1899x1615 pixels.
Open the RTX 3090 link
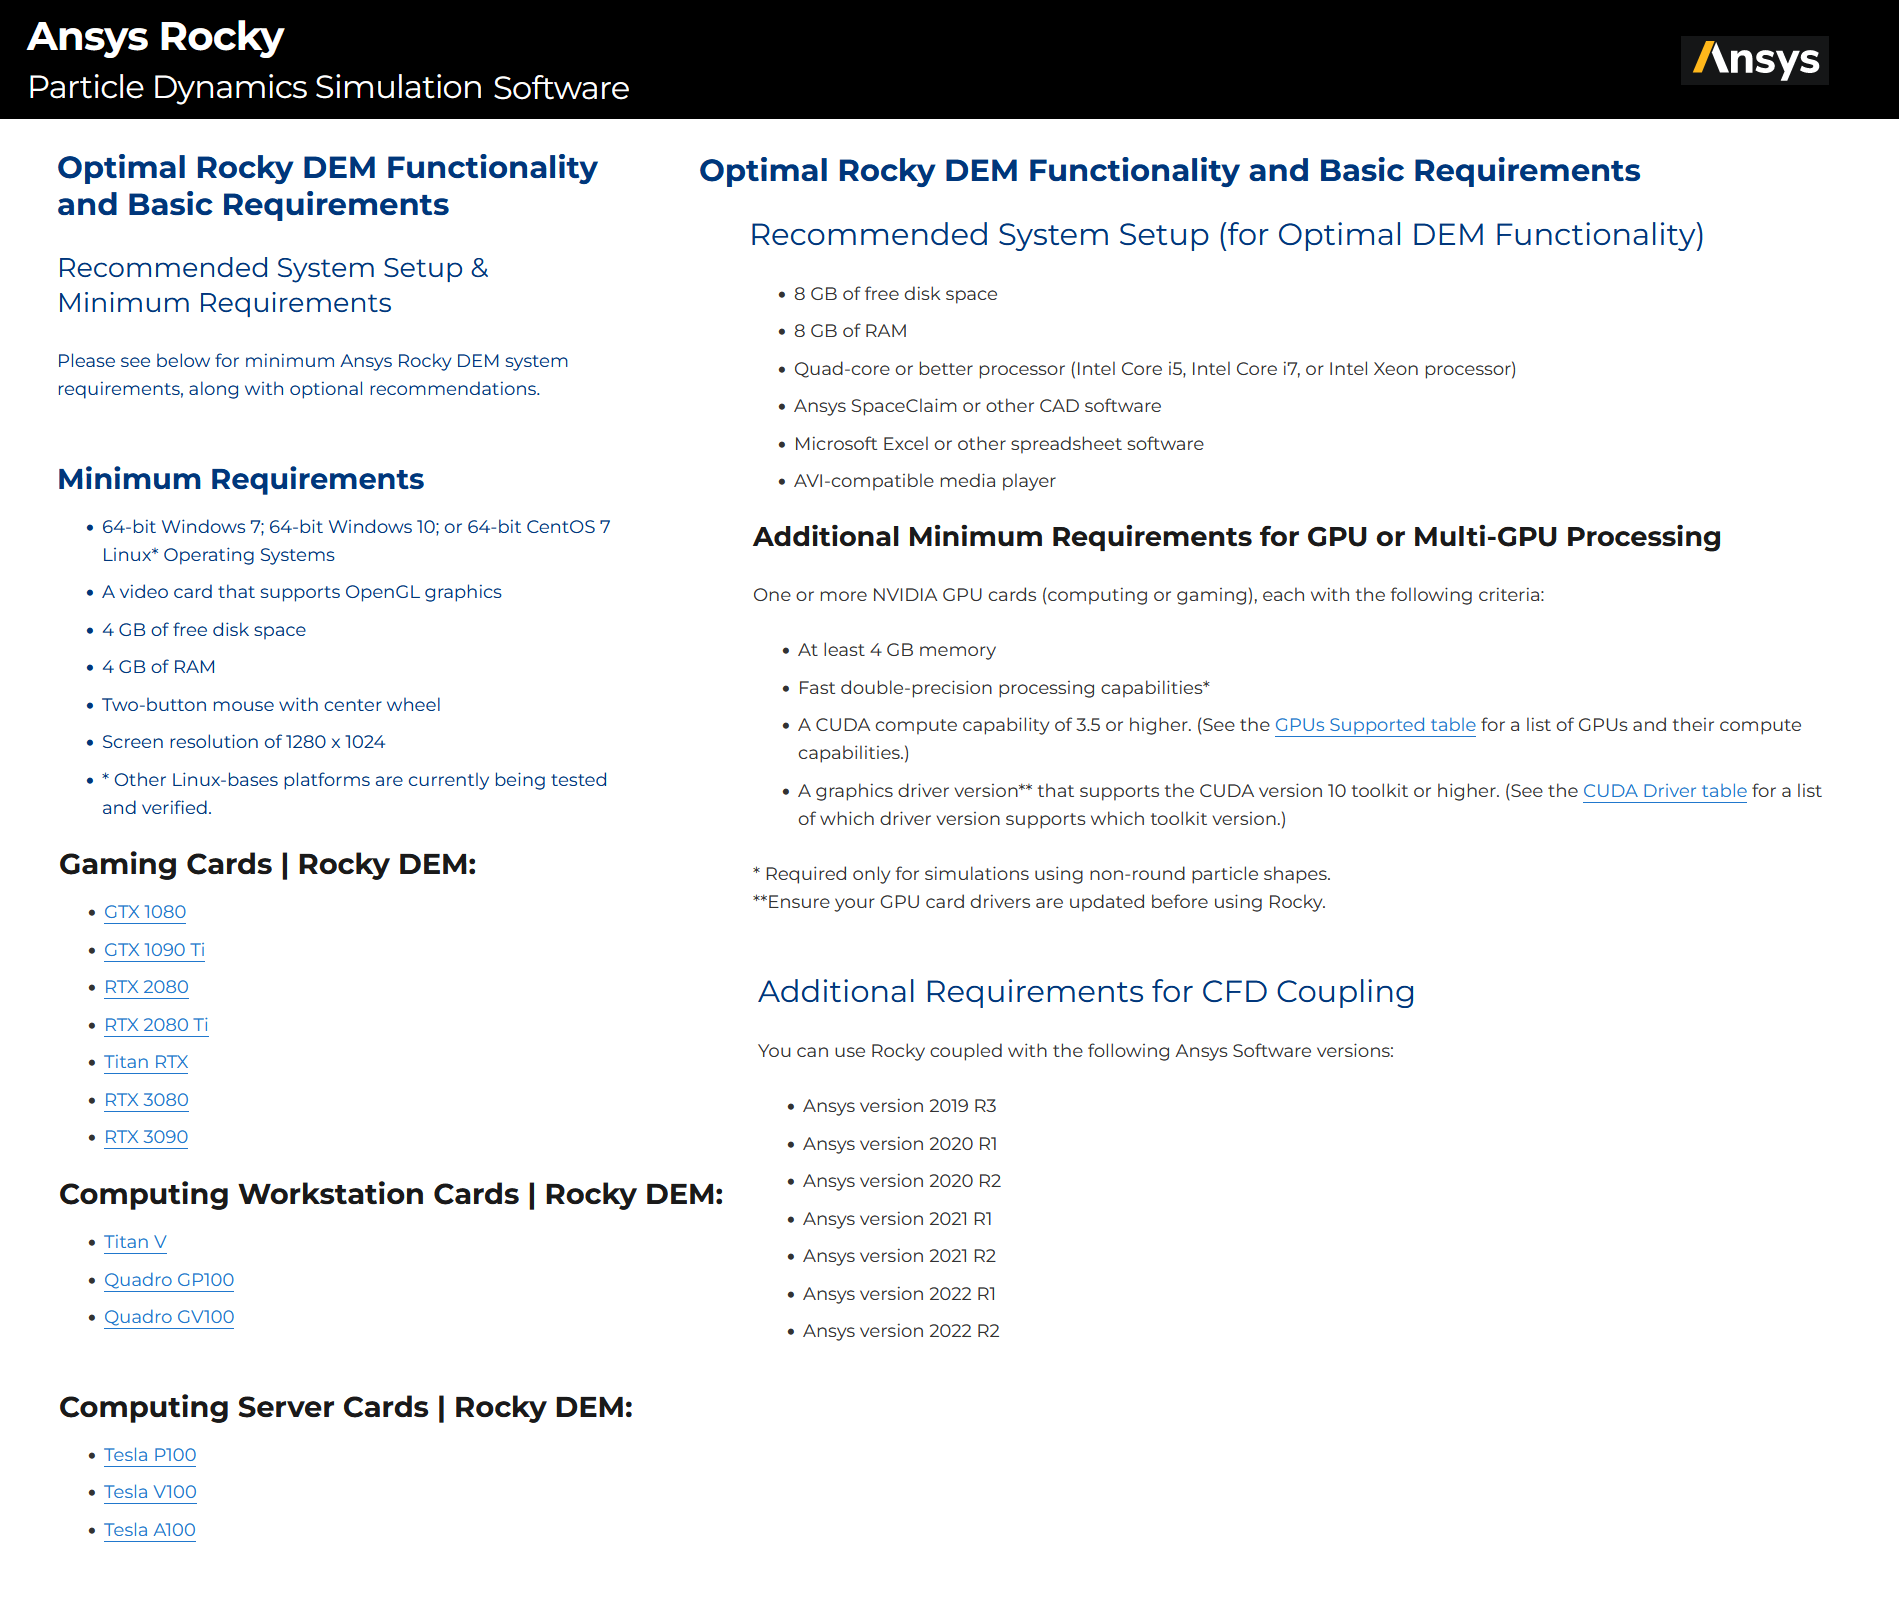[146, 1137]
